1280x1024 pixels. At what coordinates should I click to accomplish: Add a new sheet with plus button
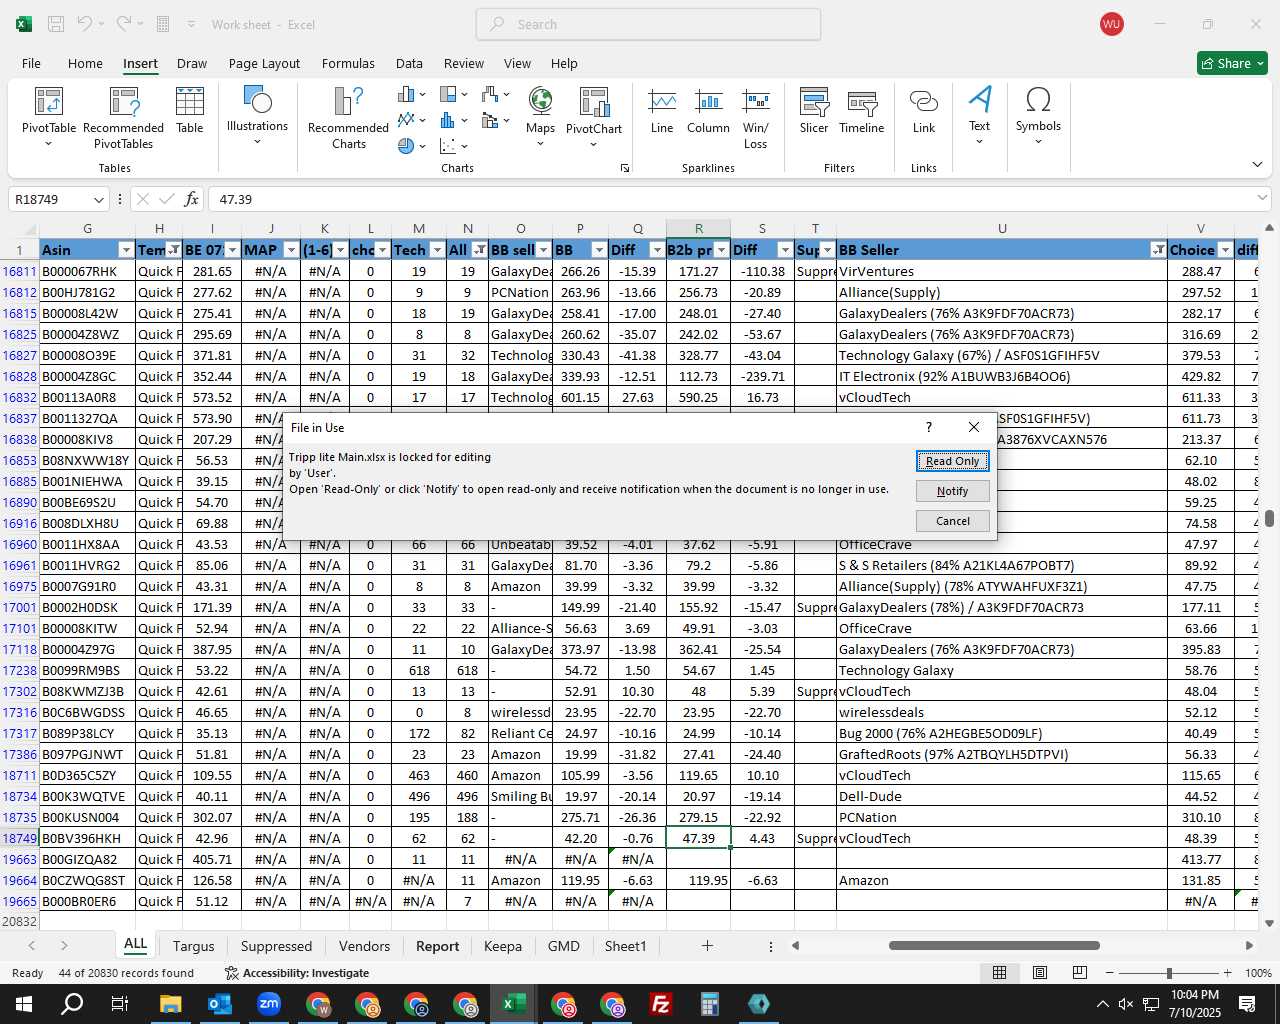707,946
